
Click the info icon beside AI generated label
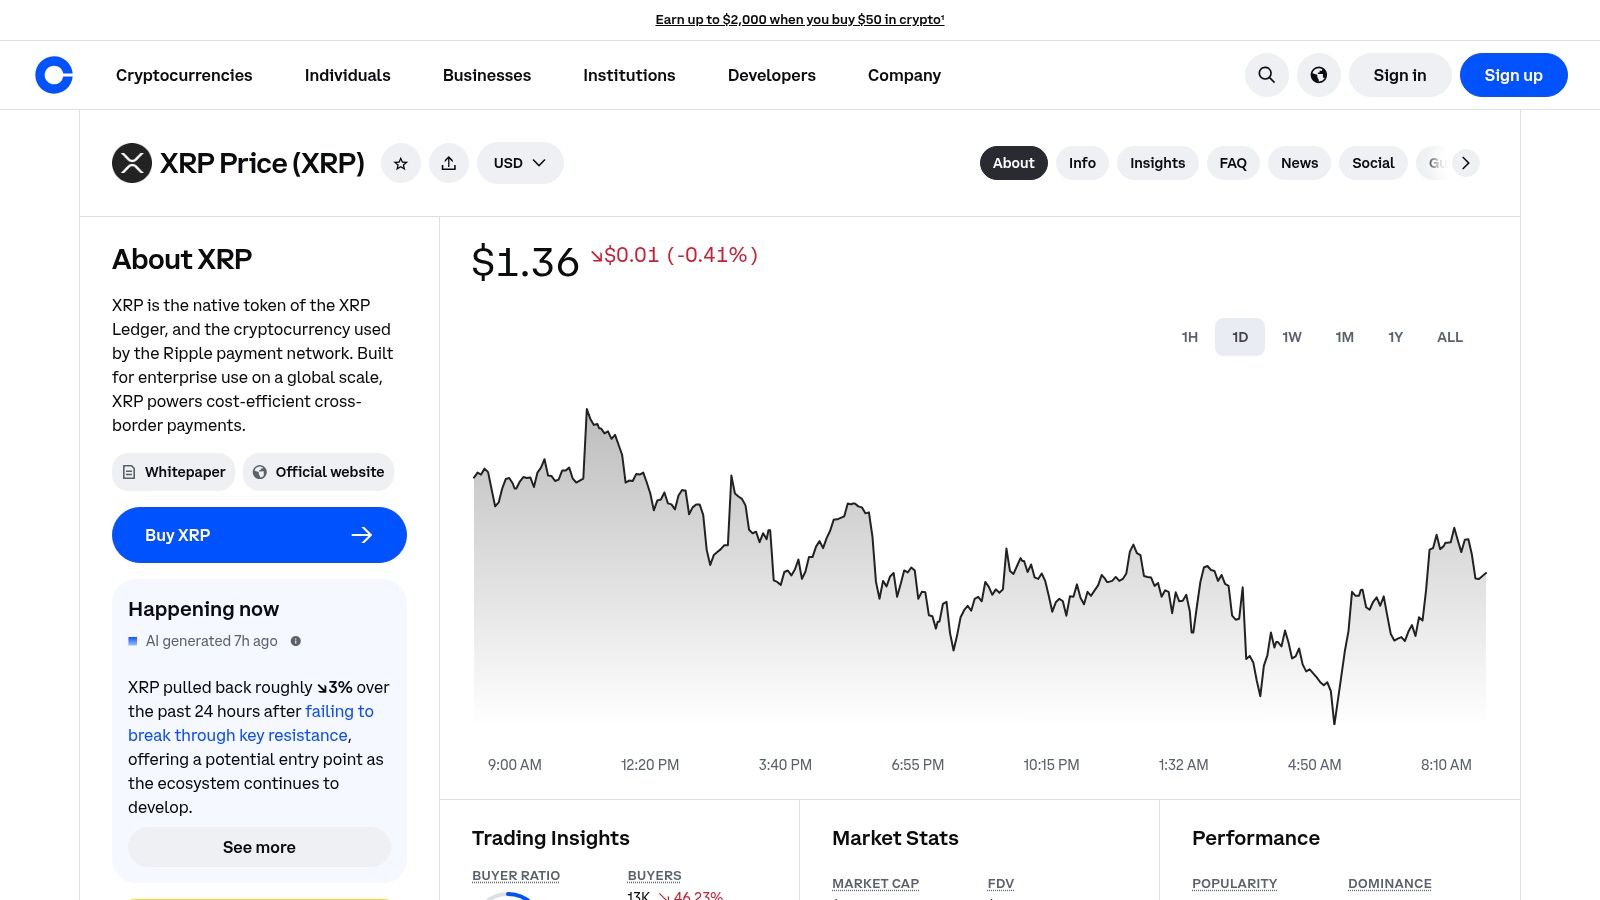point(296,641)
